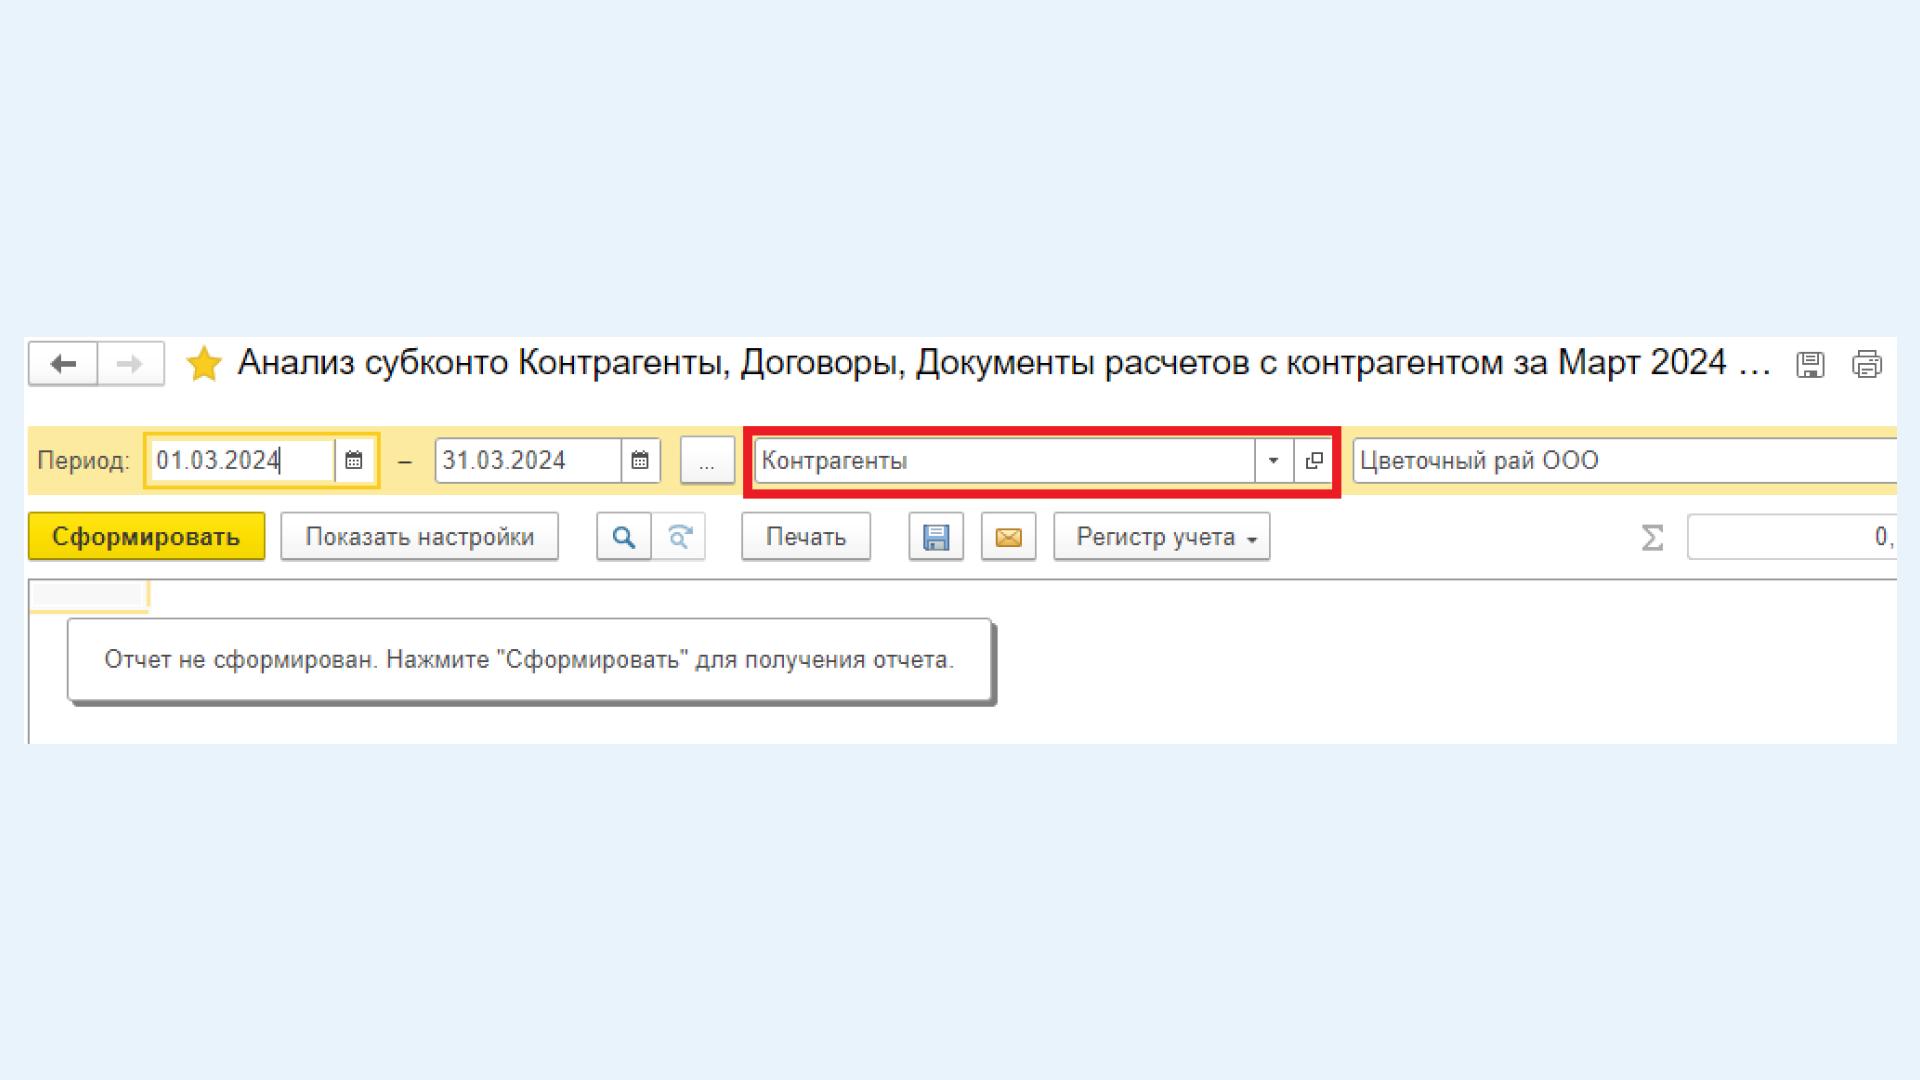The width and height of the screenshot is (1920, 1080).
Task: Click the Контрагенты subkonto field
Action: pos(1005,461)
